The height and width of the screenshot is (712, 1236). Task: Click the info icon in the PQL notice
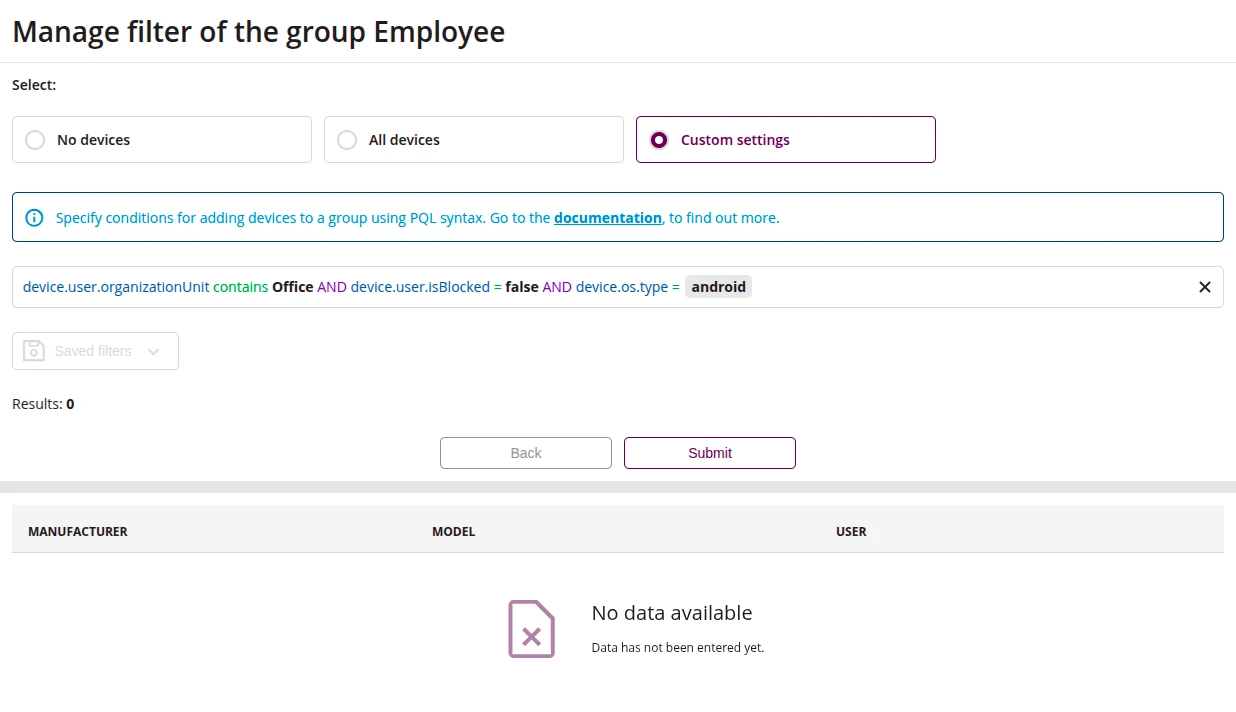pos(34,217)
